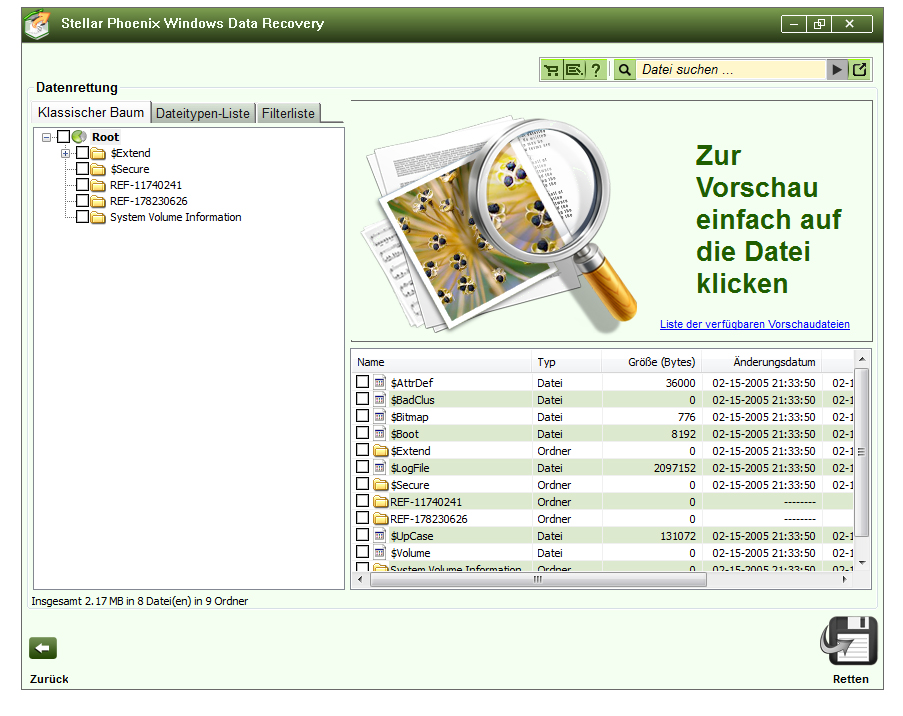The width and height of the screenshot is (903, 716).
Task: Start file search with play arrow button
Action: tap(837, 70)
